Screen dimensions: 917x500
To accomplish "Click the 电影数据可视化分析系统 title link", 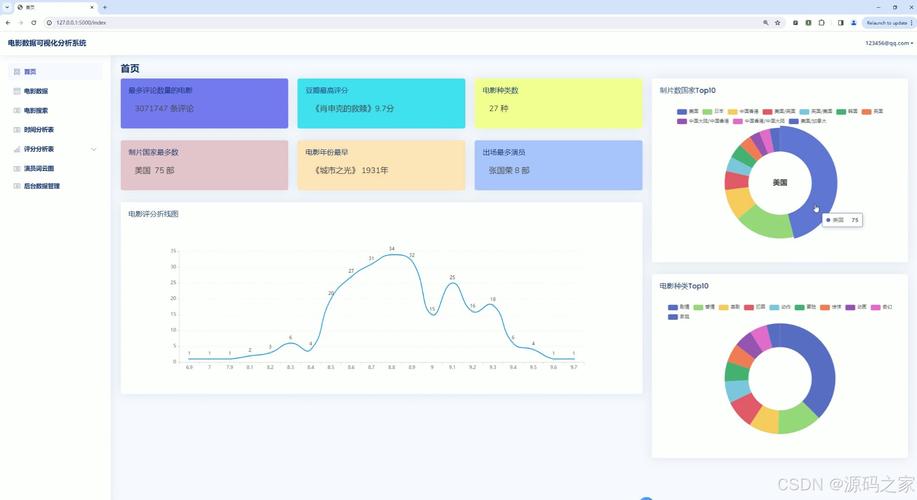I will click(47, 43).
